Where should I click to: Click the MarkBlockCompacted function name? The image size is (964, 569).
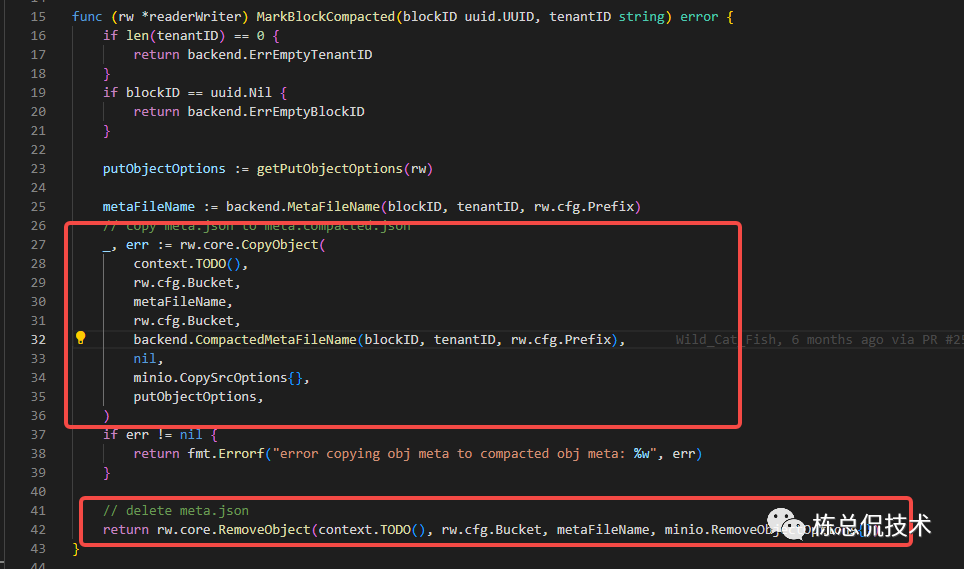click(x=326, y=17)
